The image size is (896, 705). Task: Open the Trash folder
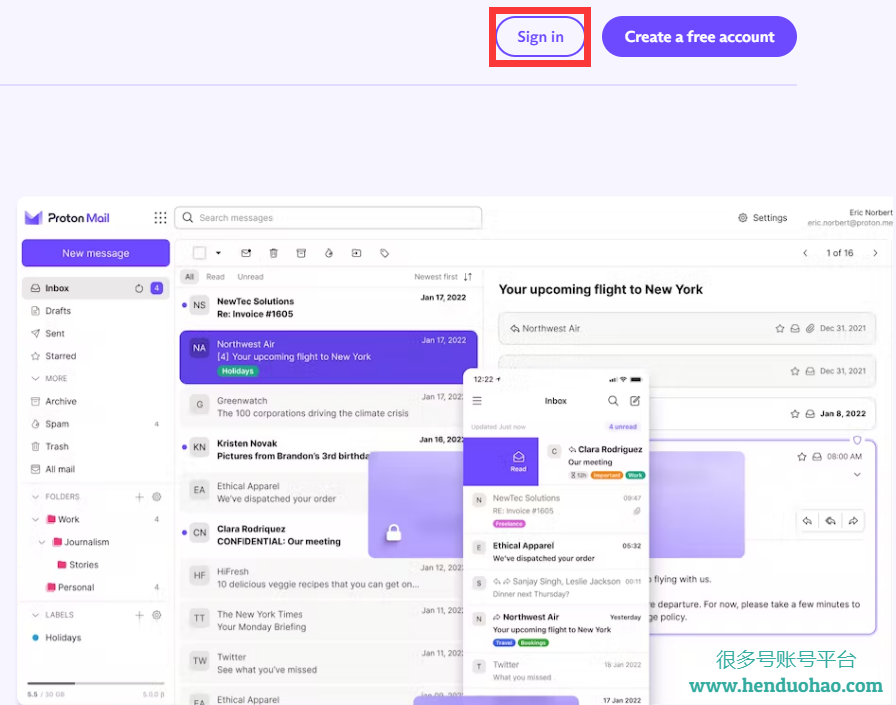click(95, 446)
